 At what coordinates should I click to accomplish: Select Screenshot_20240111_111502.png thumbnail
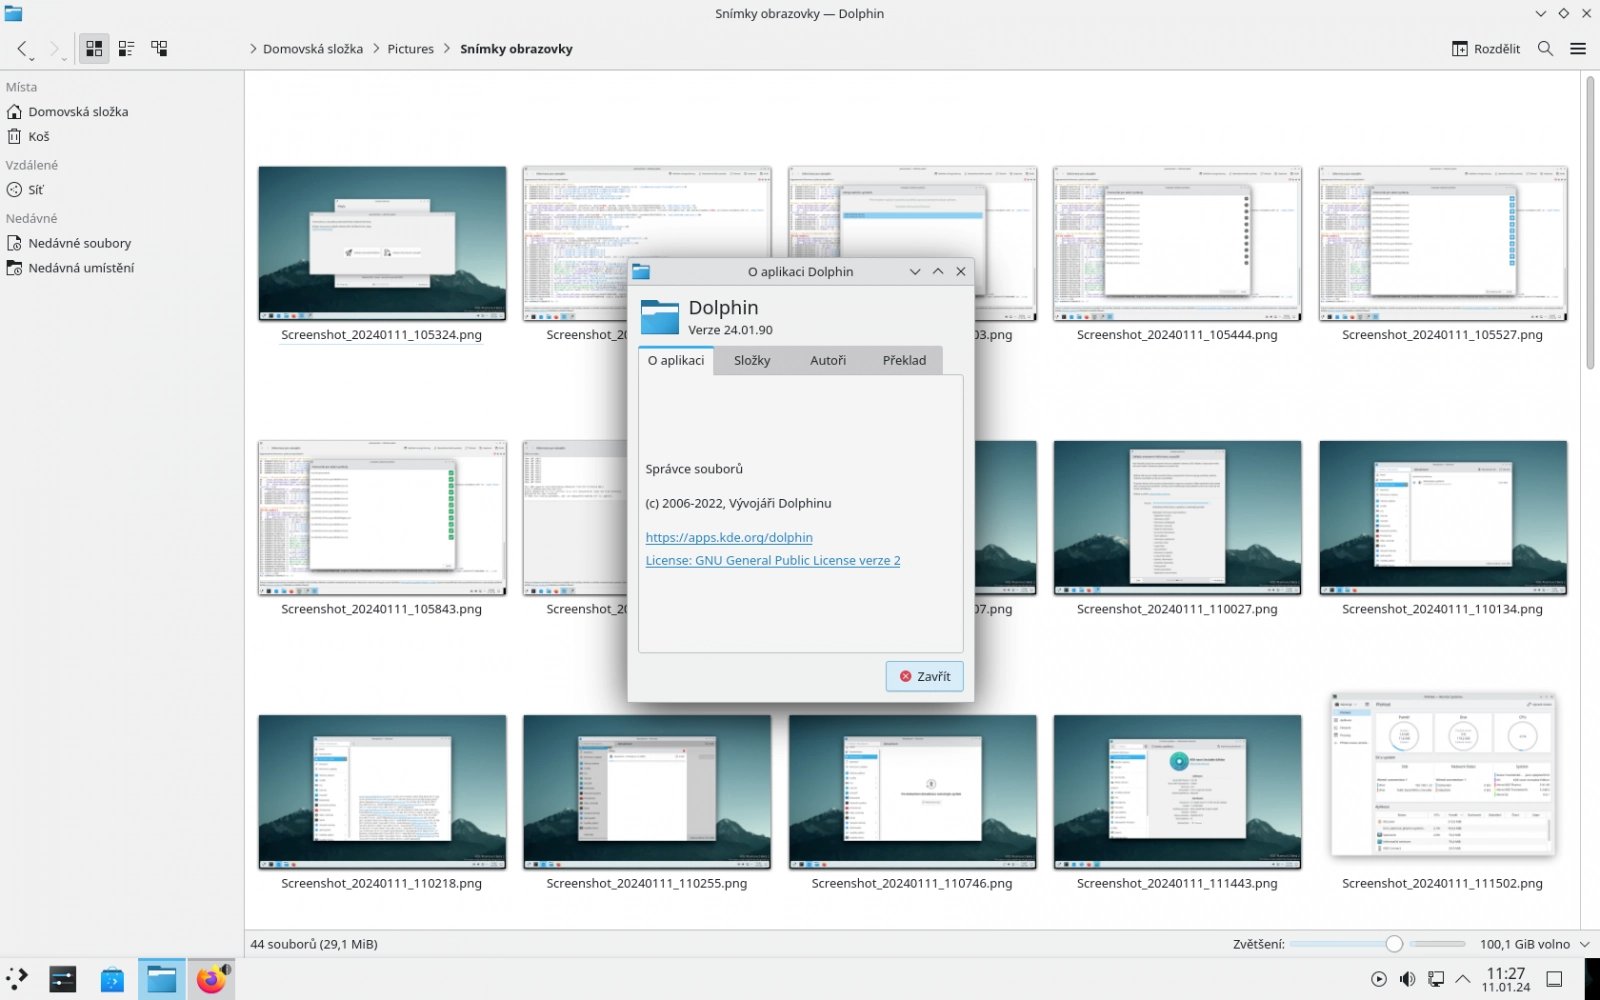click(1442, 775)
